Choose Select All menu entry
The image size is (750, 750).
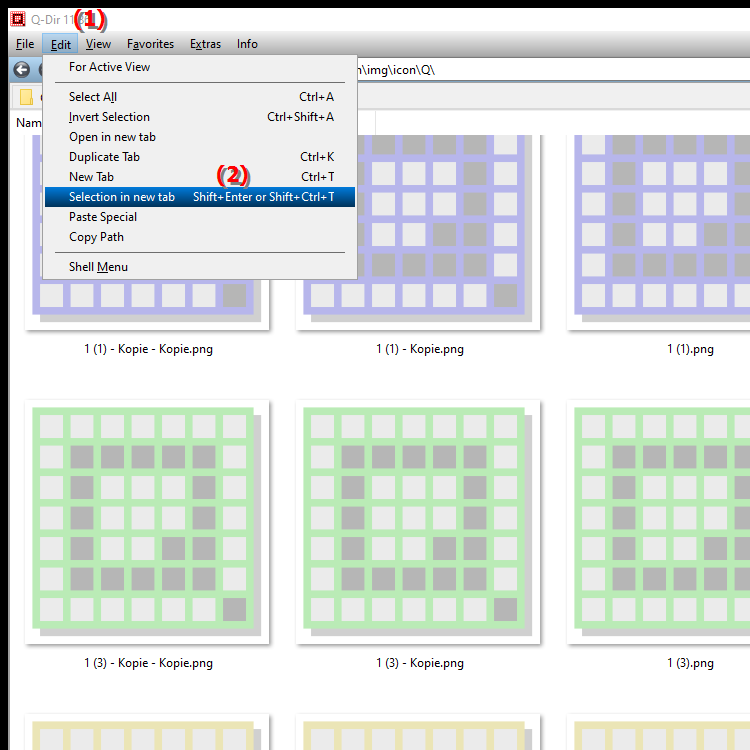point(200,97)
